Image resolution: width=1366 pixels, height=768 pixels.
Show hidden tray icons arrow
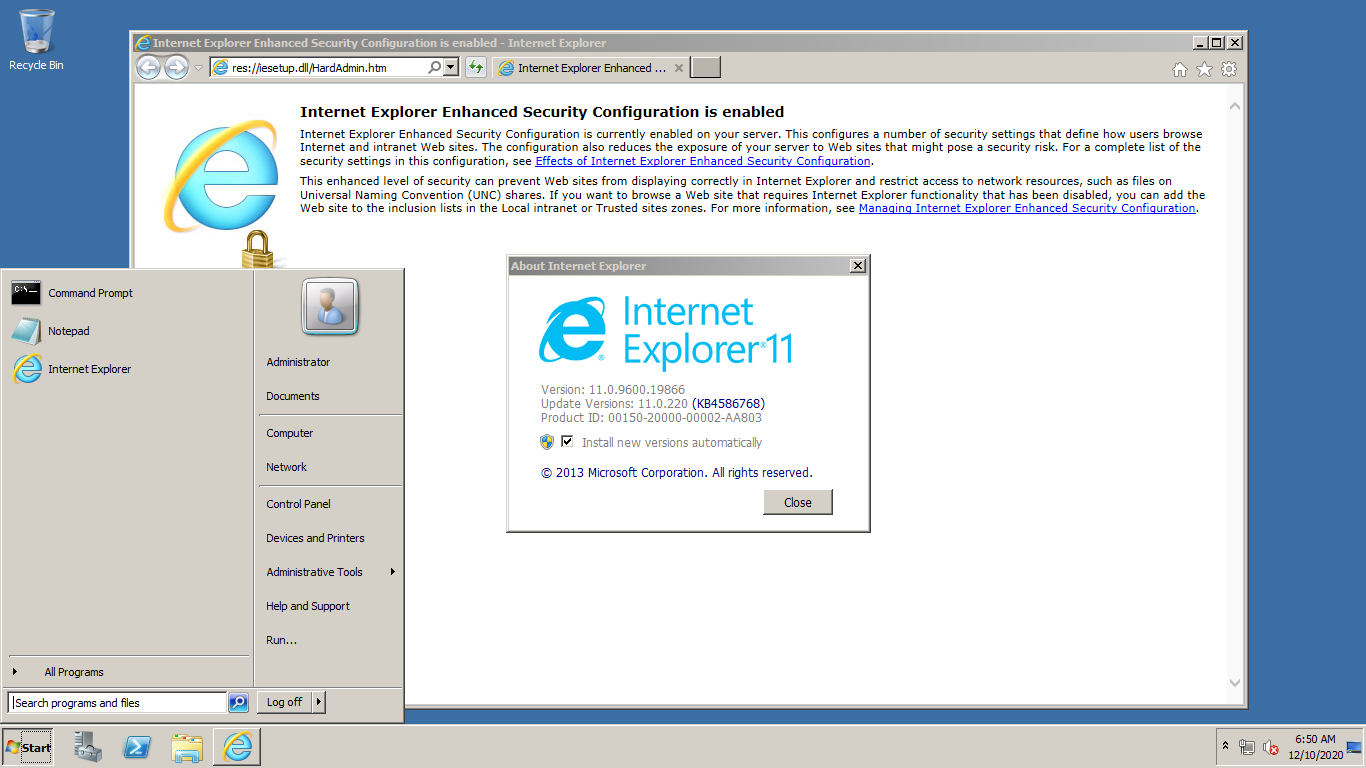click(1225, 747)
